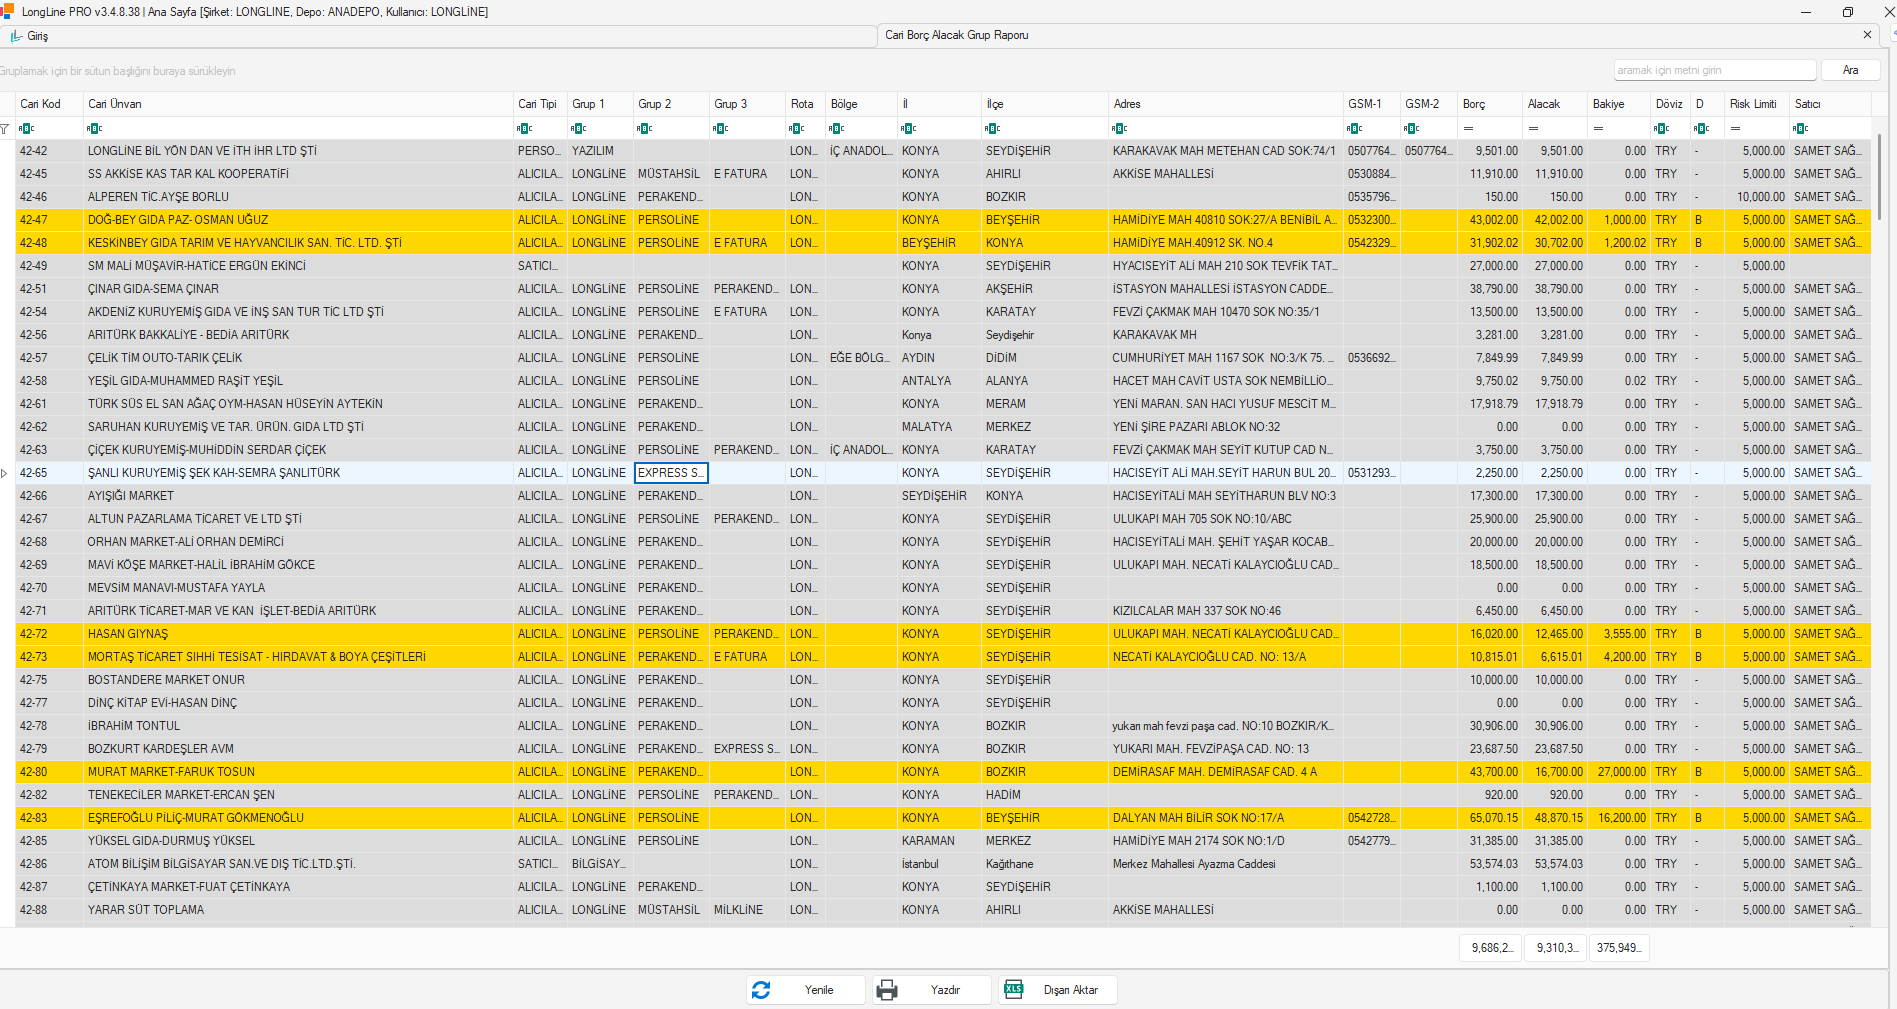This screenshot has height=1009, width=1897.
Task: Click filter operator icon under Cari Tipi
Action: coord(524,128)
